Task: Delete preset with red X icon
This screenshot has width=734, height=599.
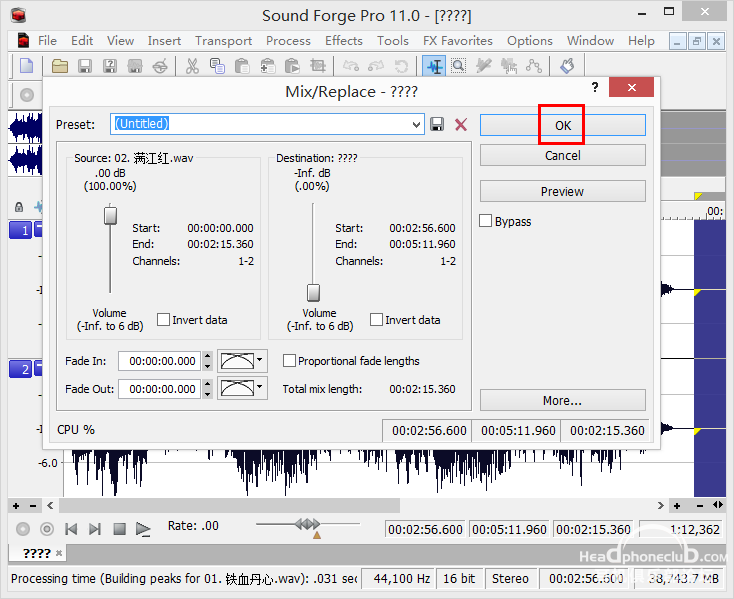Action: [x=461, y=124]
